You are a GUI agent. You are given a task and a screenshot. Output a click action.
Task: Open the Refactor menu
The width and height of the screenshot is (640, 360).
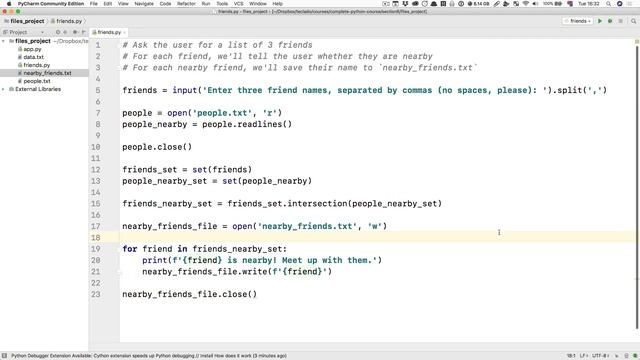pyautogui.click(x=186, y=4)
